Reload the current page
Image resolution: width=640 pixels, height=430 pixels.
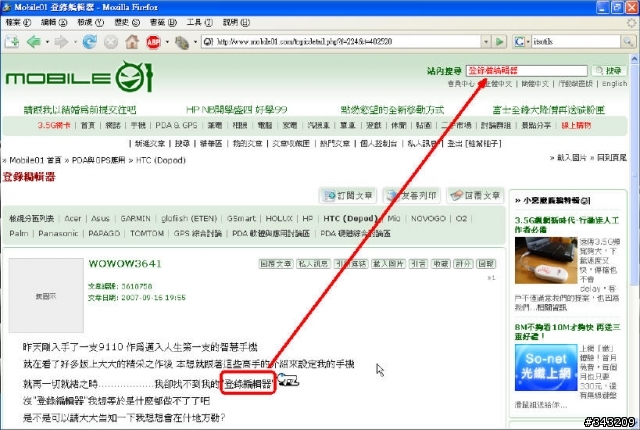pos(89,42)
